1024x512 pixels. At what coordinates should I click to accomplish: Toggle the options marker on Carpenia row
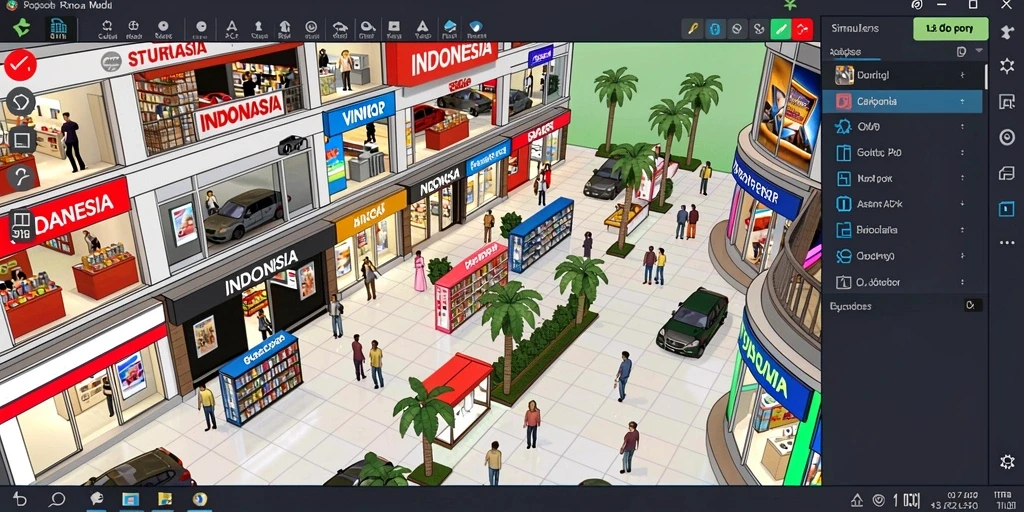click(962, 102)
